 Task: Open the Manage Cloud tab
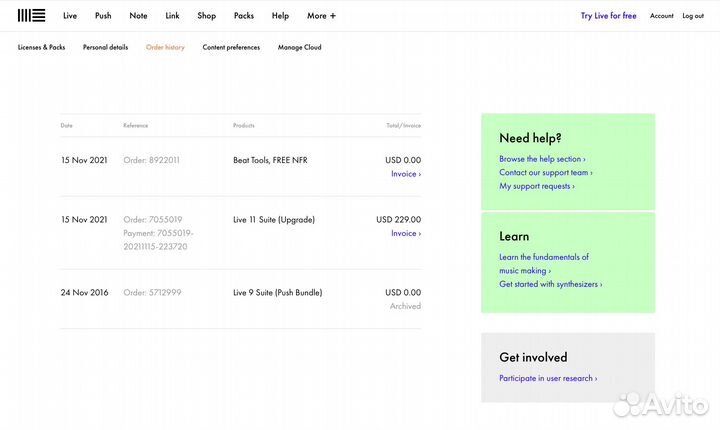coord(300,48)
